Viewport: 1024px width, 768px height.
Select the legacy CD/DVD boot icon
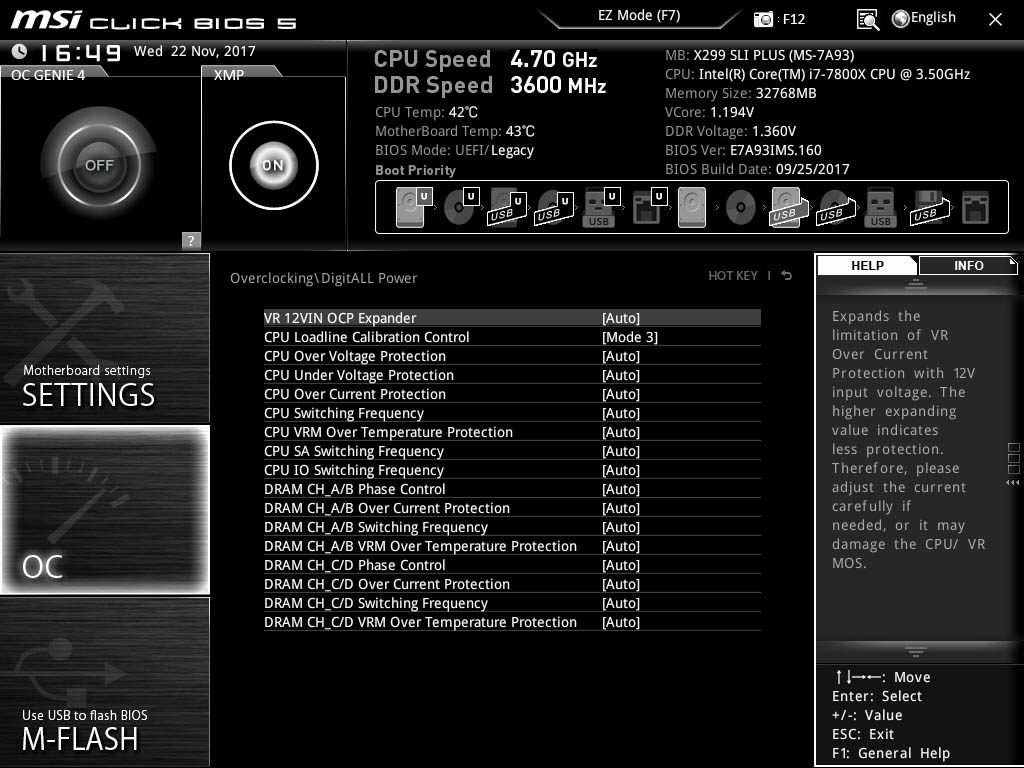point(741,208)
